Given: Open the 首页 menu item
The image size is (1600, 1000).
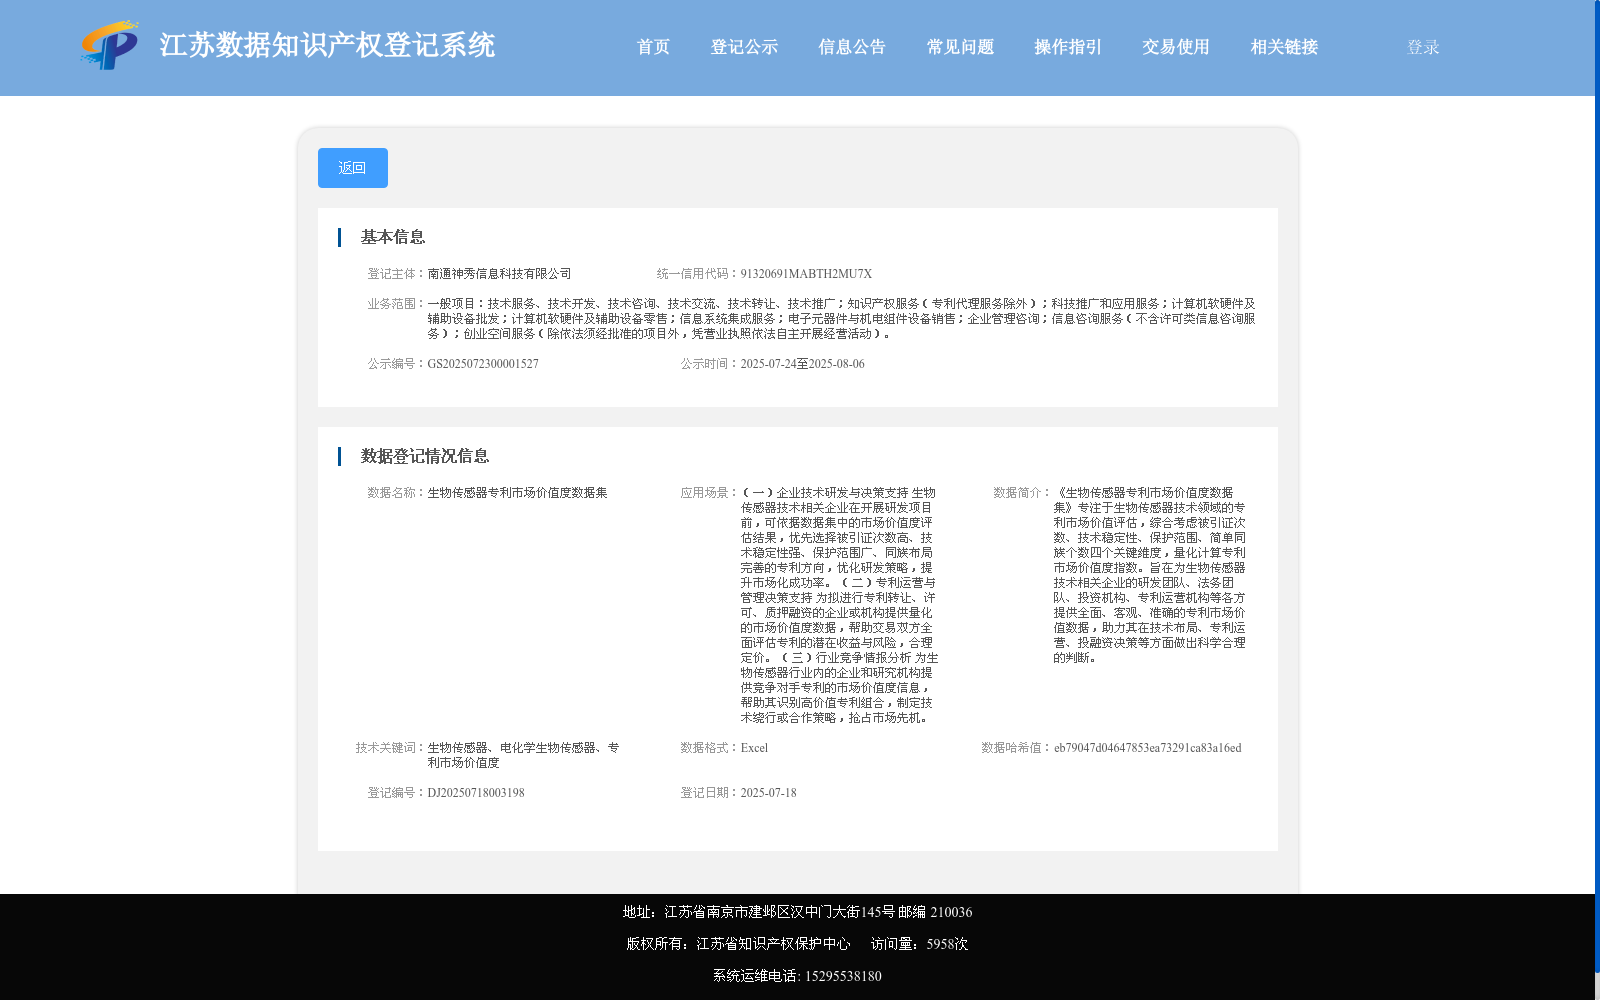Looking at the screenshot, I should coord(653,47).
